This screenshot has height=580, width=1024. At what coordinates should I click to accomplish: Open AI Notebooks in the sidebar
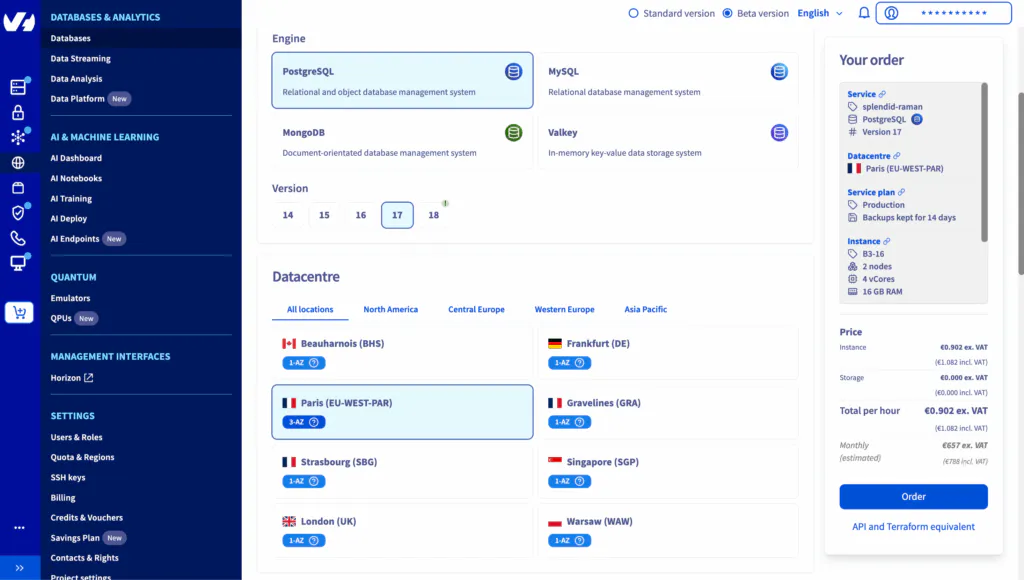[x=76, y=178]
